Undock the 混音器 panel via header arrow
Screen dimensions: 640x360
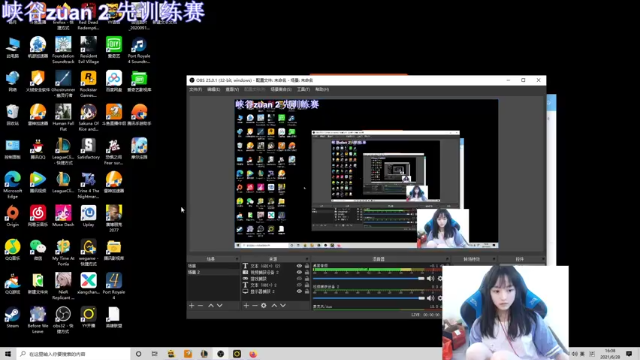point(447,259)
